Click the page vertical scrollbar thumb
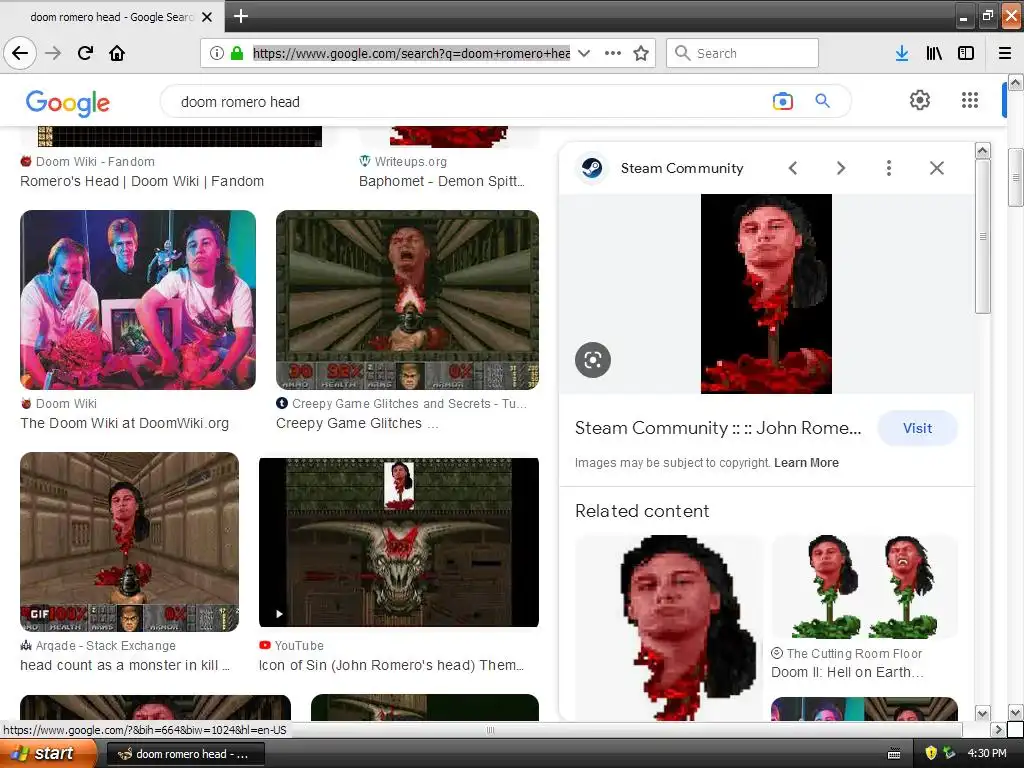Screen dimensions: 1024x768 (x=1016, y=178)
